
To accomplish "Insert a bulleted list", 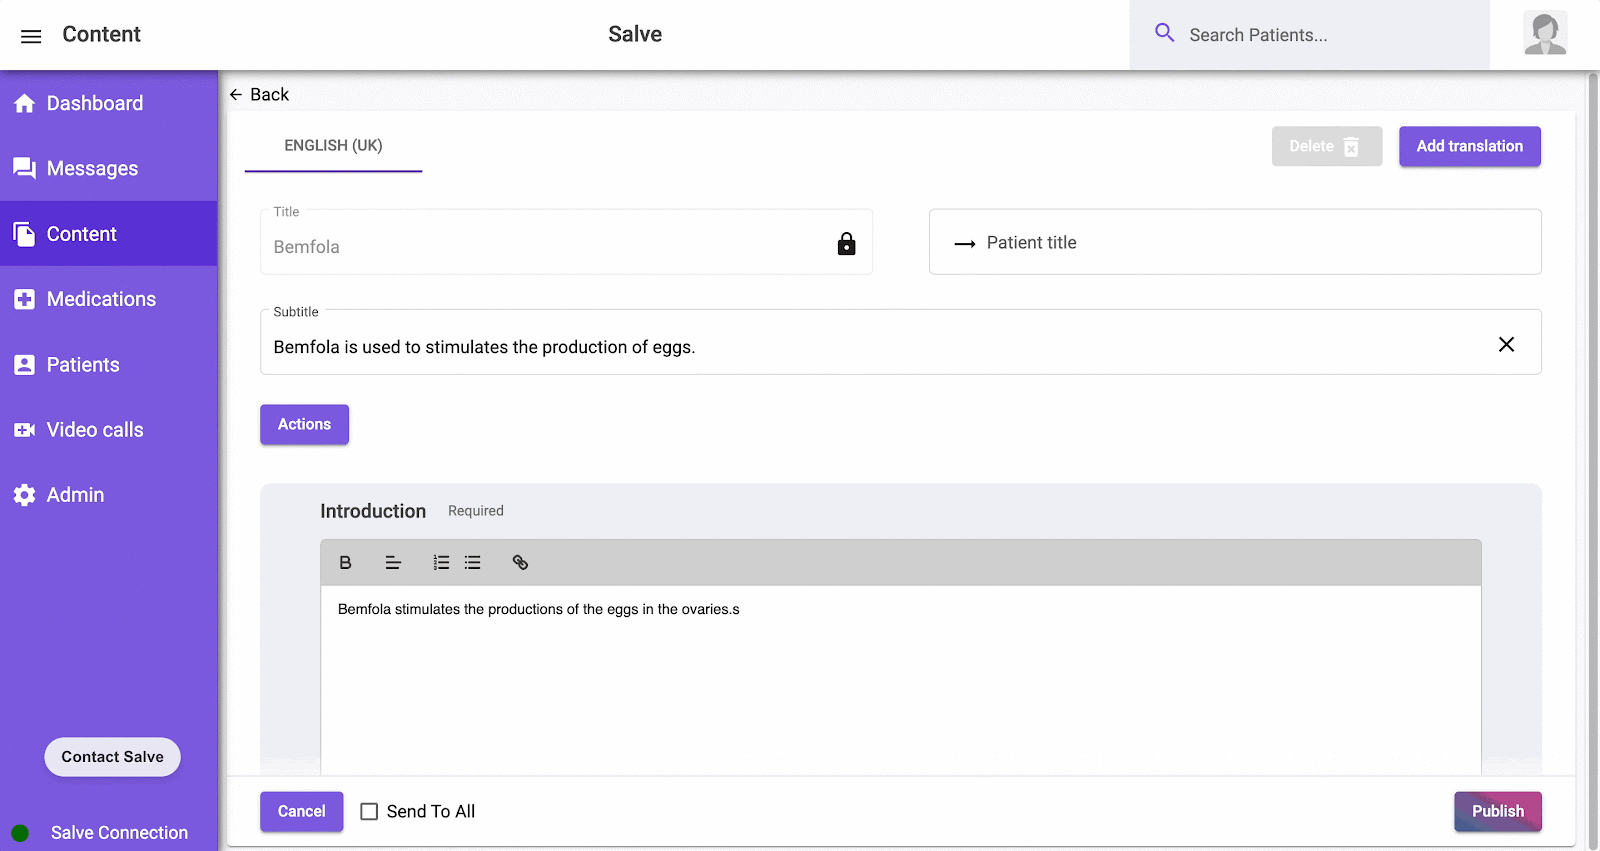I will pyautogui.click(x=472, y=562).
